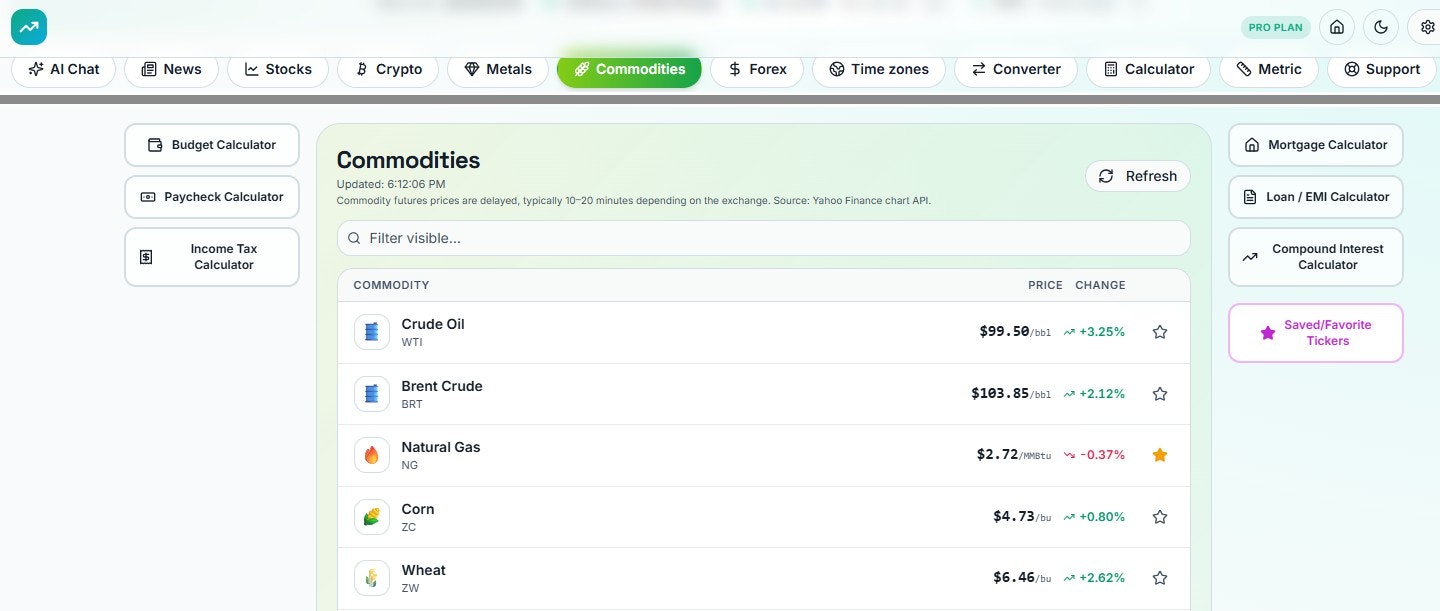Open the Income Tax Calculator
The width and height of the screenshot is (1440, 611).
coord(212,257)
